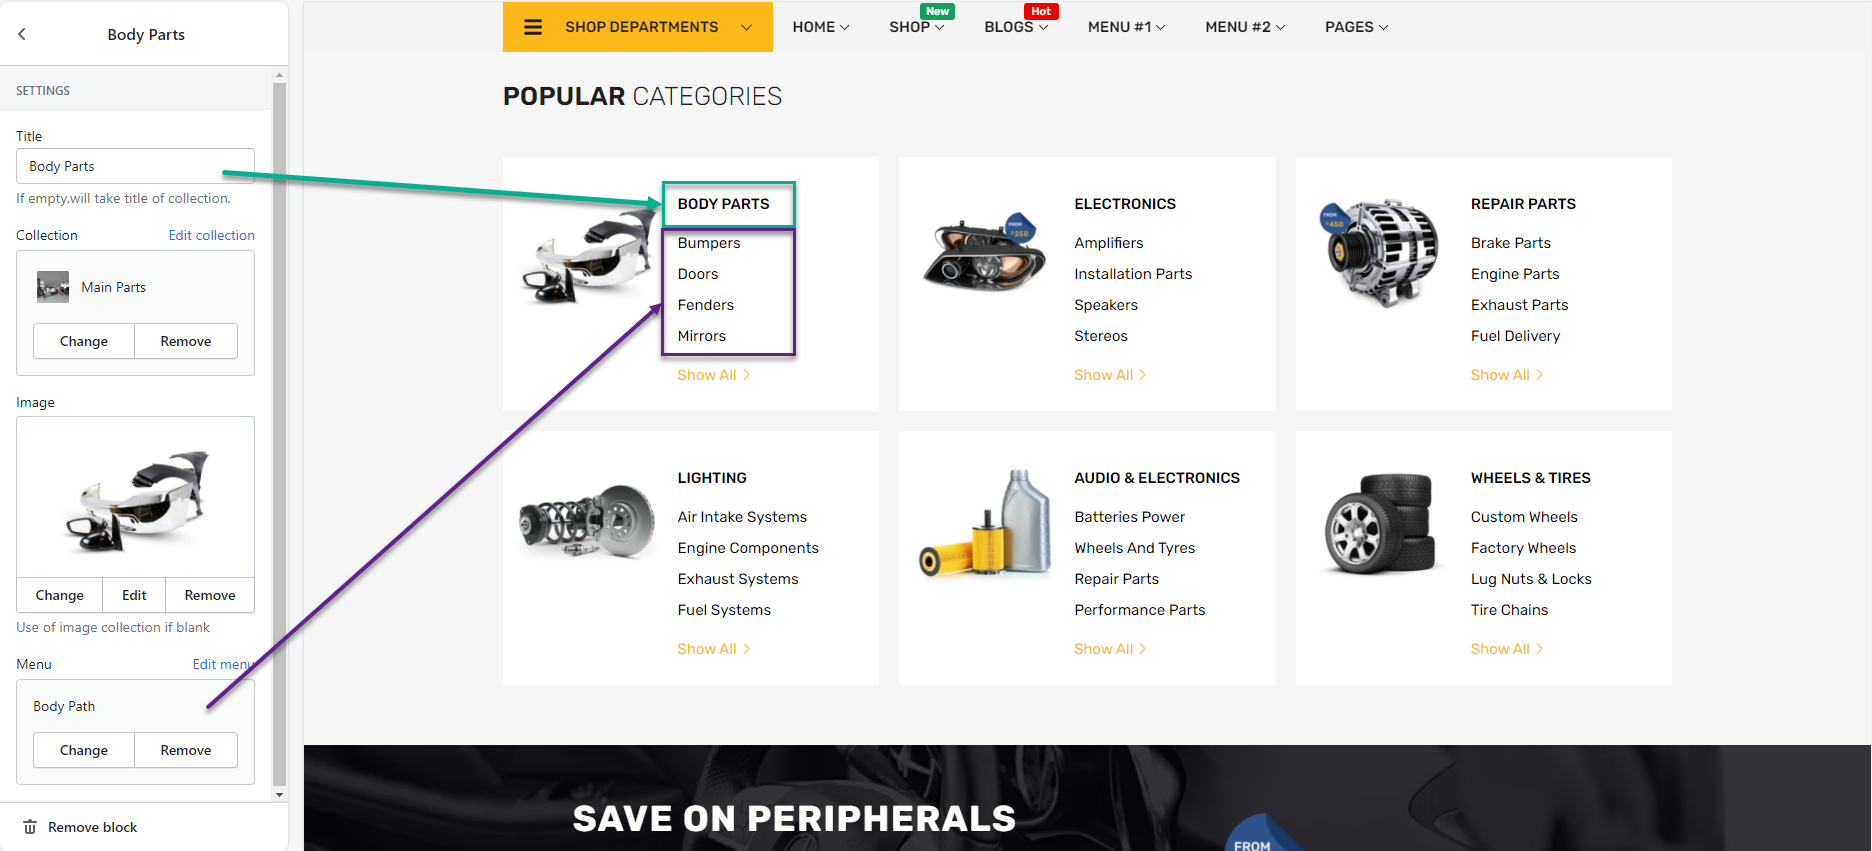Viewport: 1872px width, 851px height.
Task: Click the hamburger icon in Shop Departments
Action: 533,27
